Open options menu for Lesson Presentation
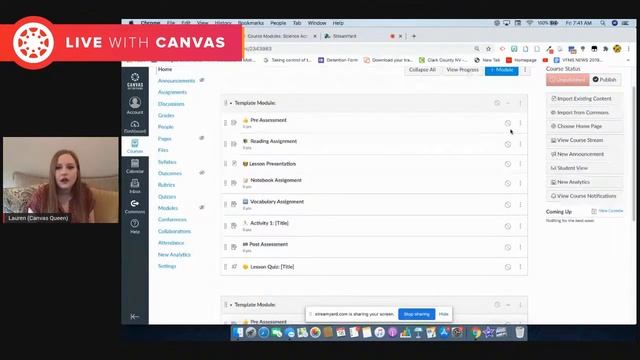This screenshot has height=360, width=640. pyautogui.click(x=520, y=164)
